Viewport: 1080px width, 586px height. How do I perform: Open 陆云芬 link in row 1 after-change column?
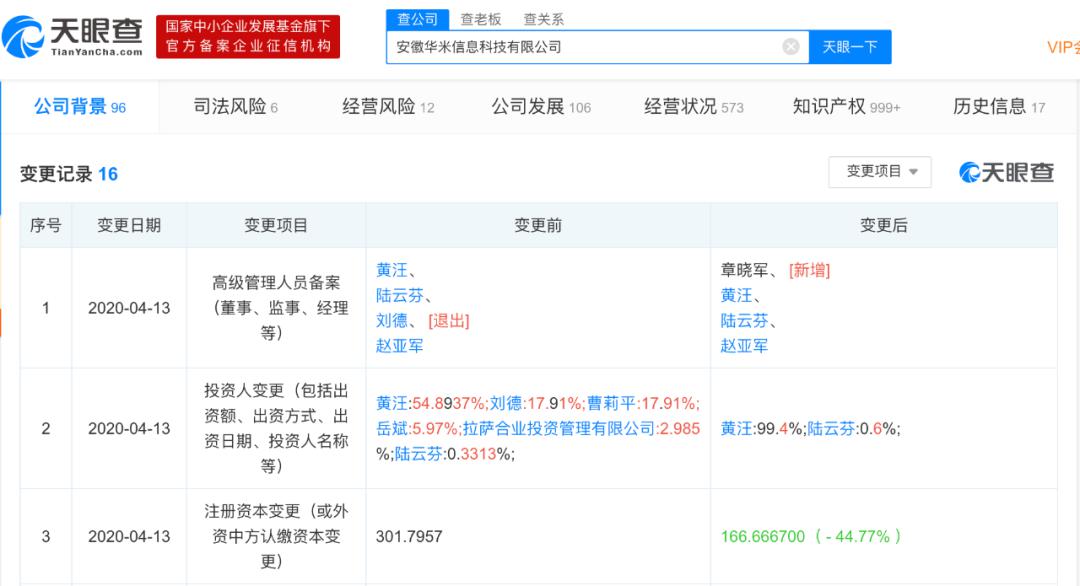pyautogui.click(x=745, y=320)
